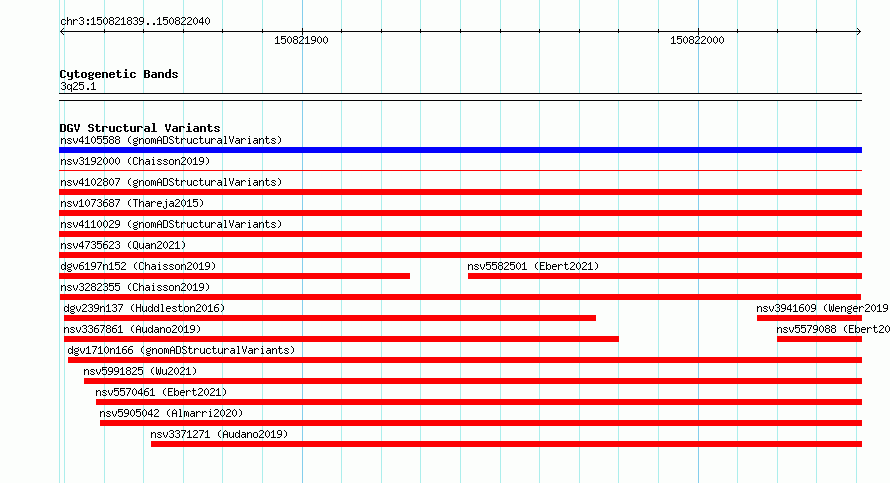This screenshot has width=890, height=483.
Task: Select the nsv3192000 (Chaisson2019) label
Action: coord(135,161)
